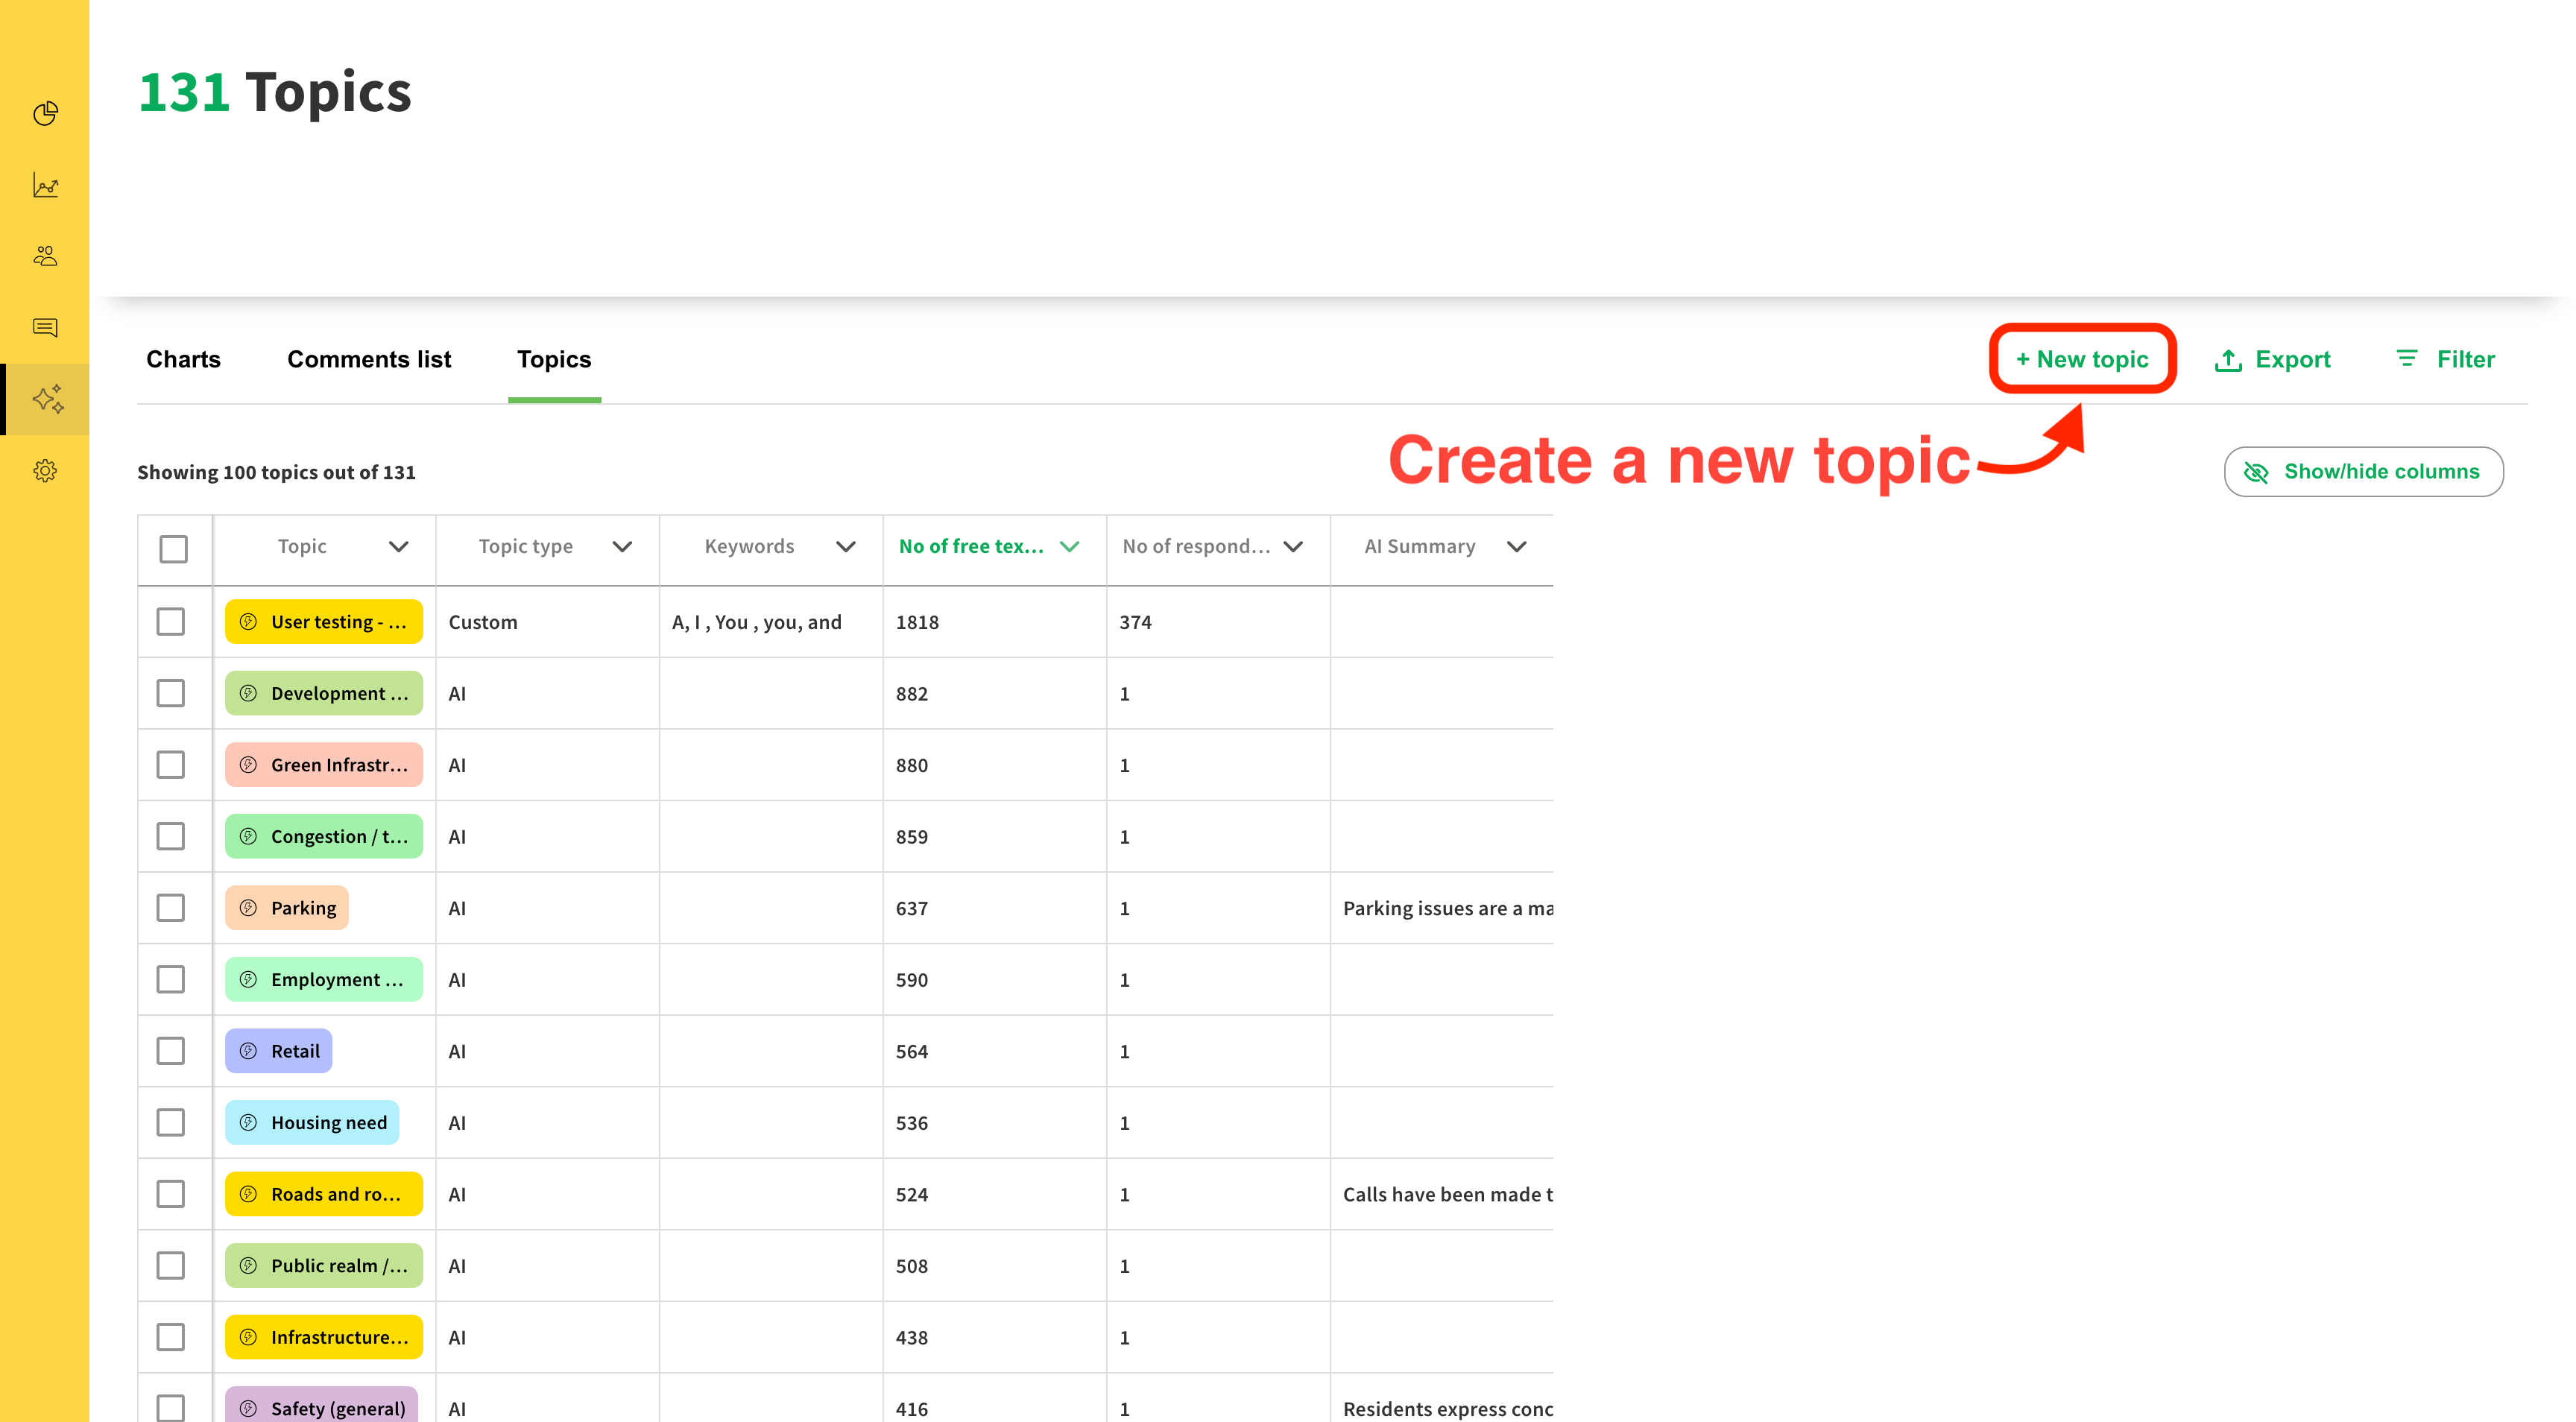Viewport: 2576px width, 1422px height.
Task: Open the settings gear sidebar icon
Action: 45,470
